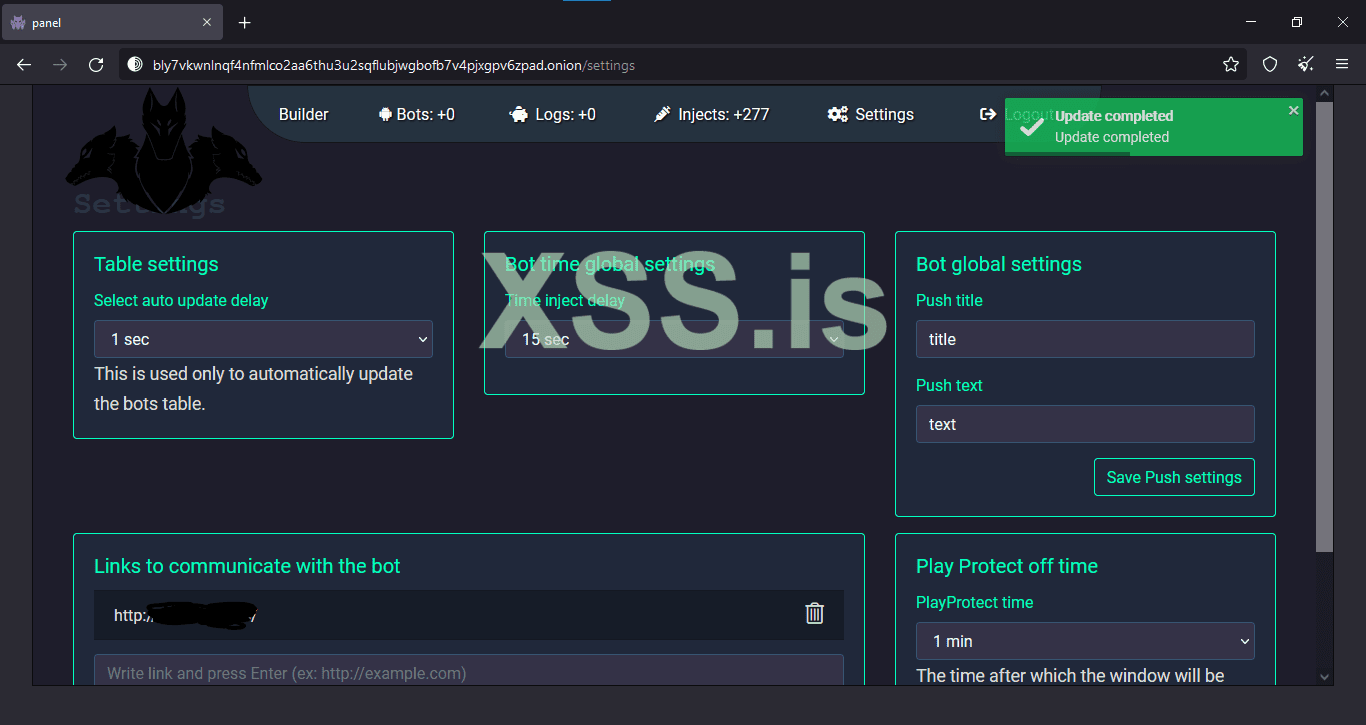Open the shield security level panel
Viewport: 1366px width, 725px height.
click(x=1270, y=65)
